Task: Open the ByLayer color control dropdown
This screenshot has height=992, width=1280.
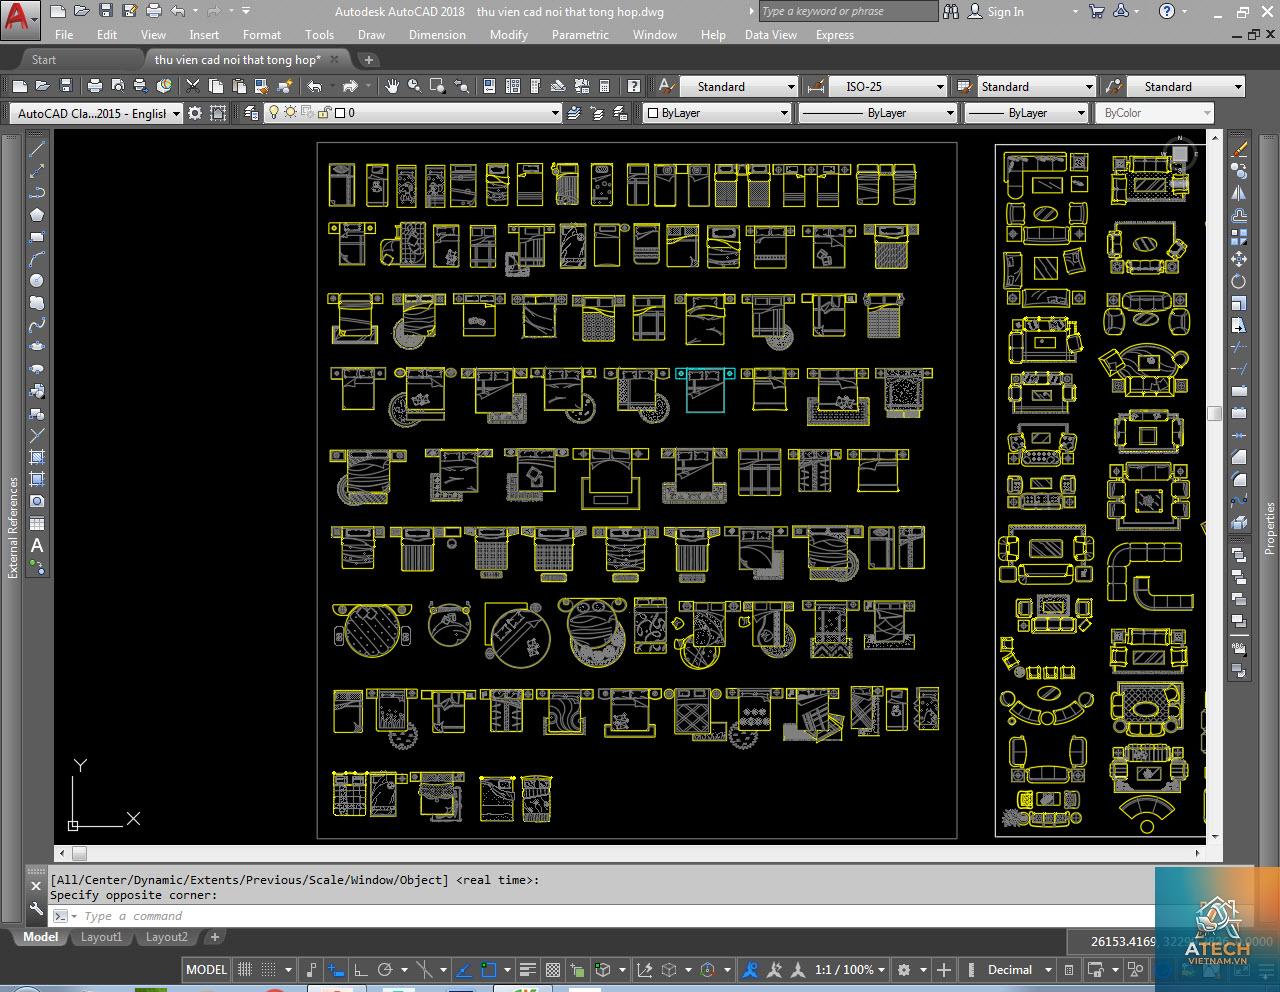Action: click(x=717, y=113)
